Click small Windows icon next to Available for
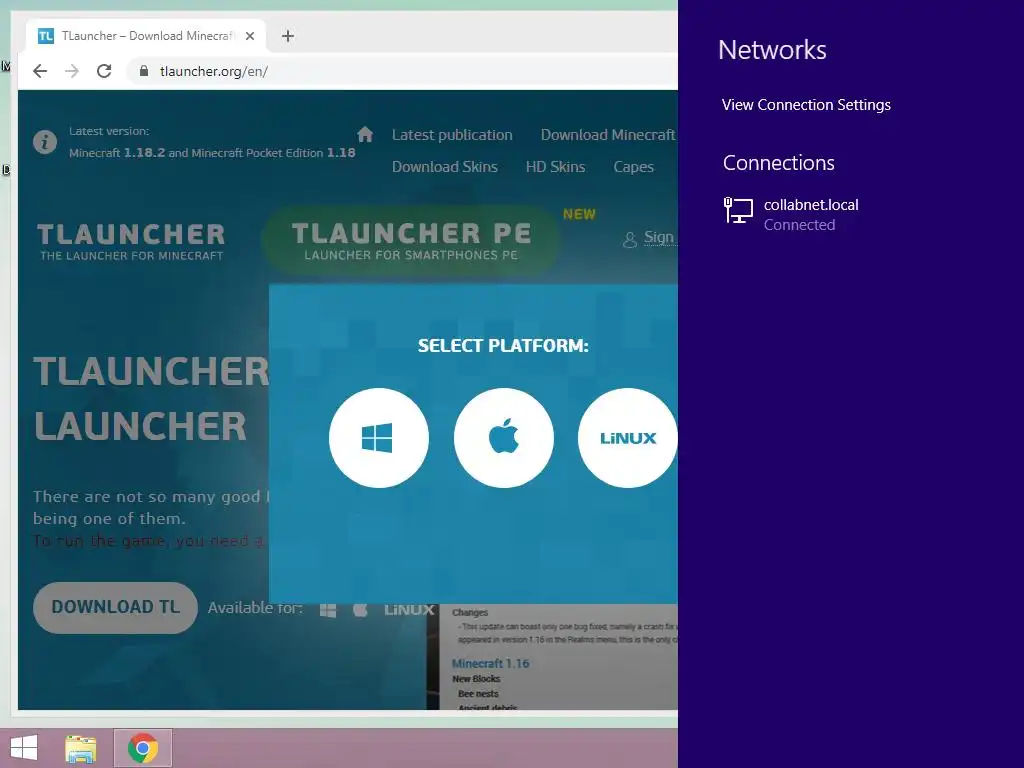 [x=328, y=610]
